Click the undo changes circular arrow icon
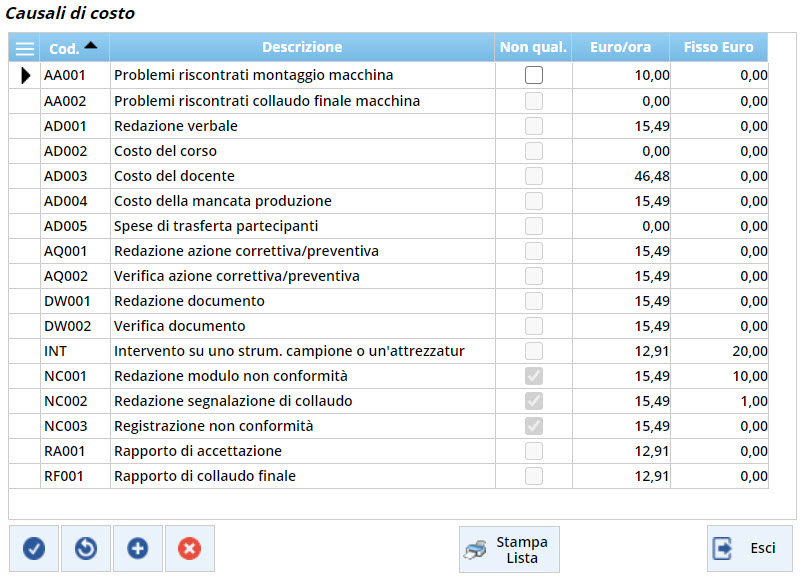Screen dimensions: 801x580 86,548
